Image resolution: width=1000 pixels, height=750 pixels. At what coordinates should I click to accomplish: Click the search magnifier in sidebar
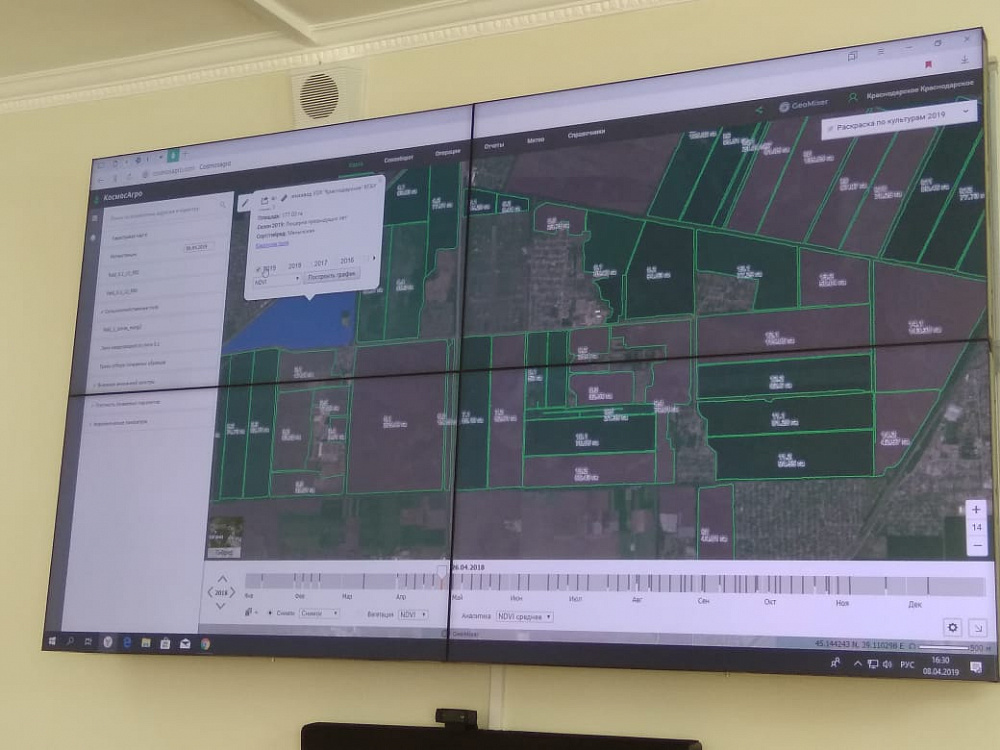click(x=223, y=205)
